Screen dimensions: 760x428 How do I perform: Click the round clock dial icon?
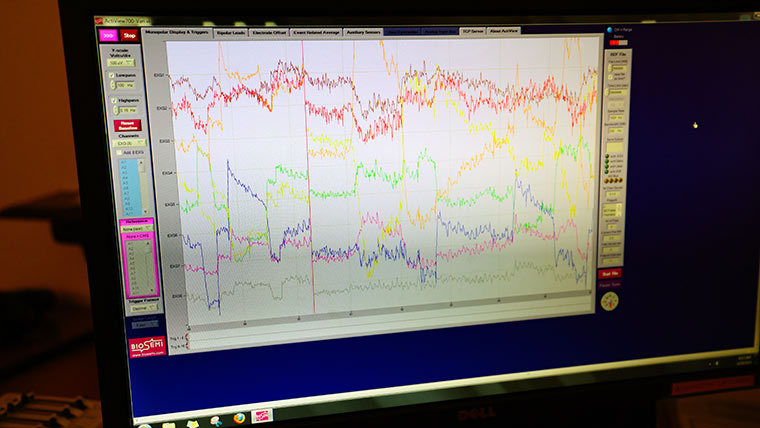coord(609,300)
